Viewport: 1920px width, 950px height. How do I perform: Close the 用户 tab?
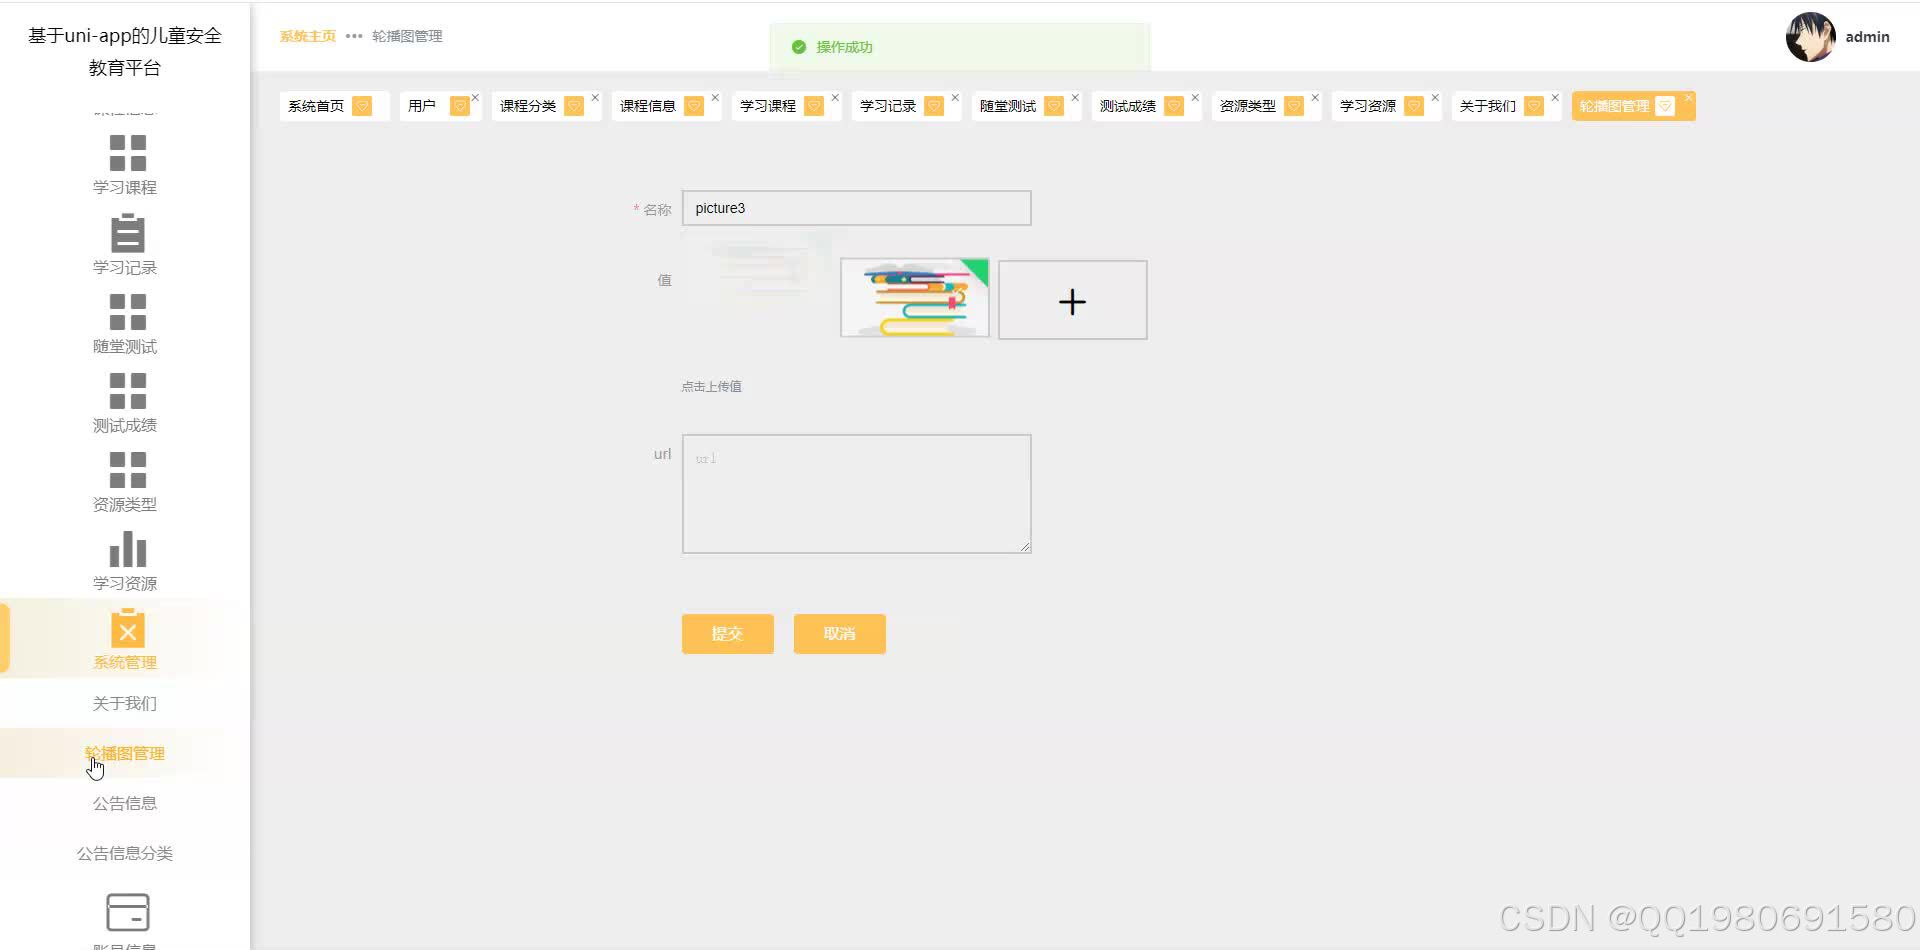pos(475,98)
